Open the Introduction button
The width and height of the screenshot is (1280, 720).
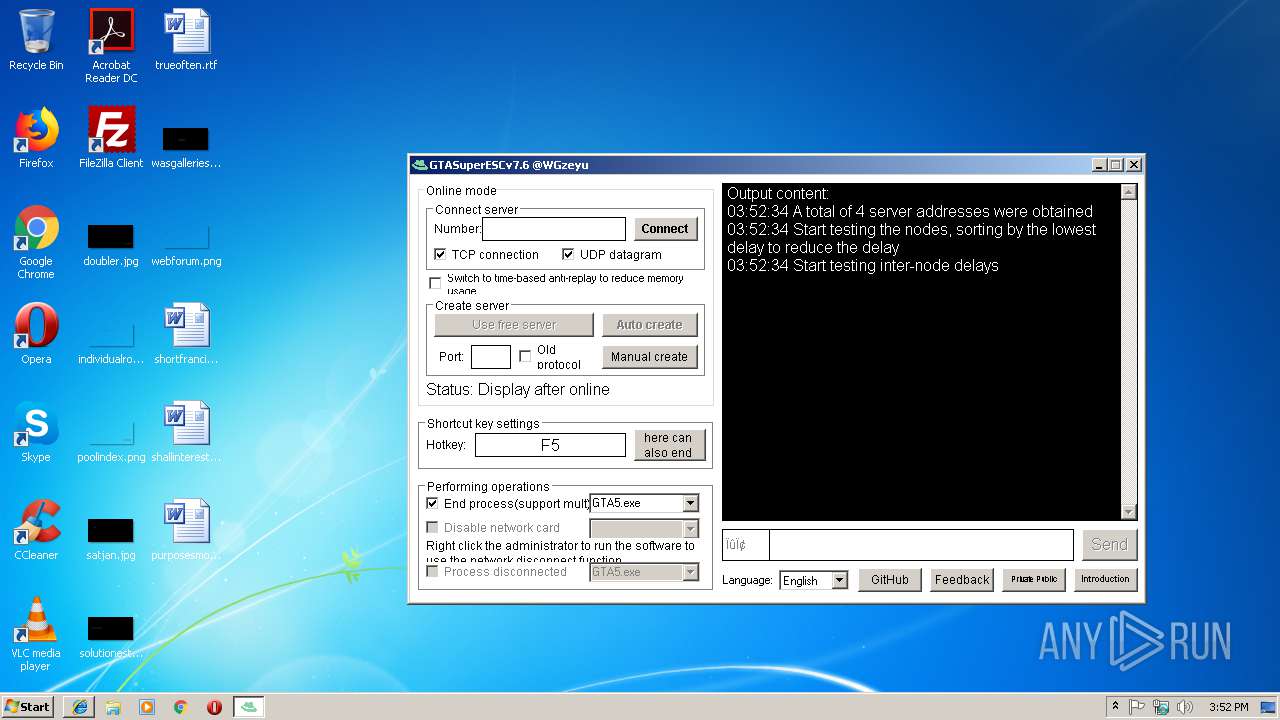tap(1106, 580)
